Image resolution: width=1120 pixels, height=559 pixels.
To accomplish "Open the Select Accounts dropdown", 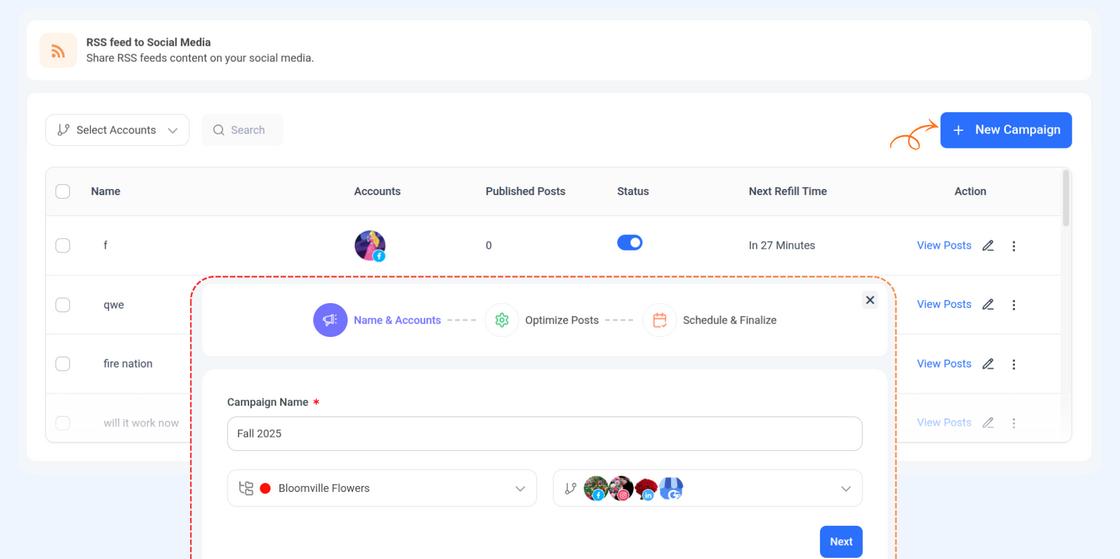I will tap(117, 130).
